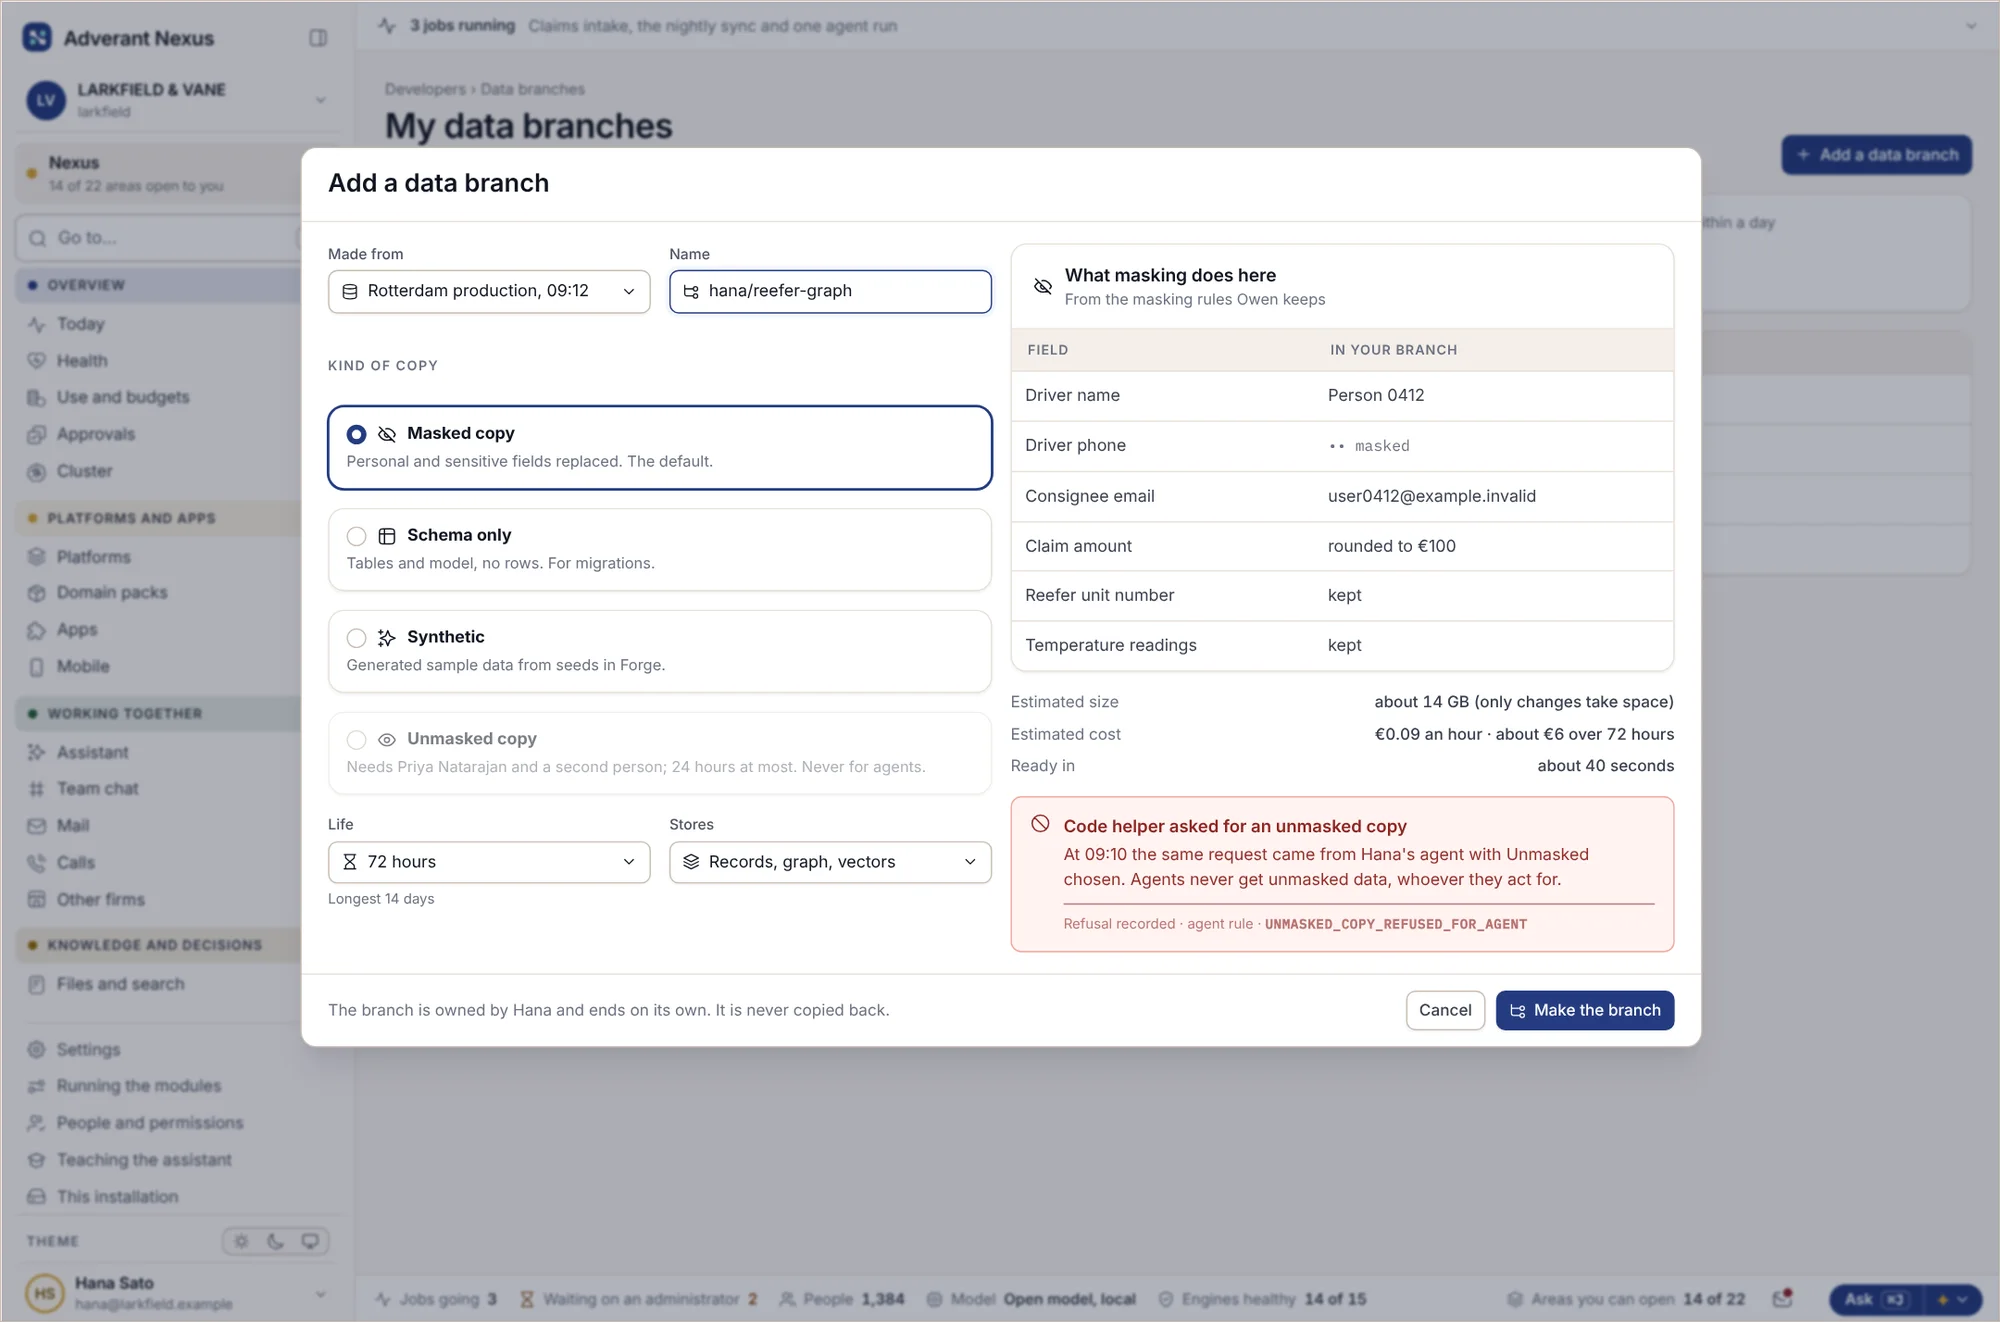Click the People and permissions icon
This screenshot has width=2000, height=1322.
[x=37, y=1123]
